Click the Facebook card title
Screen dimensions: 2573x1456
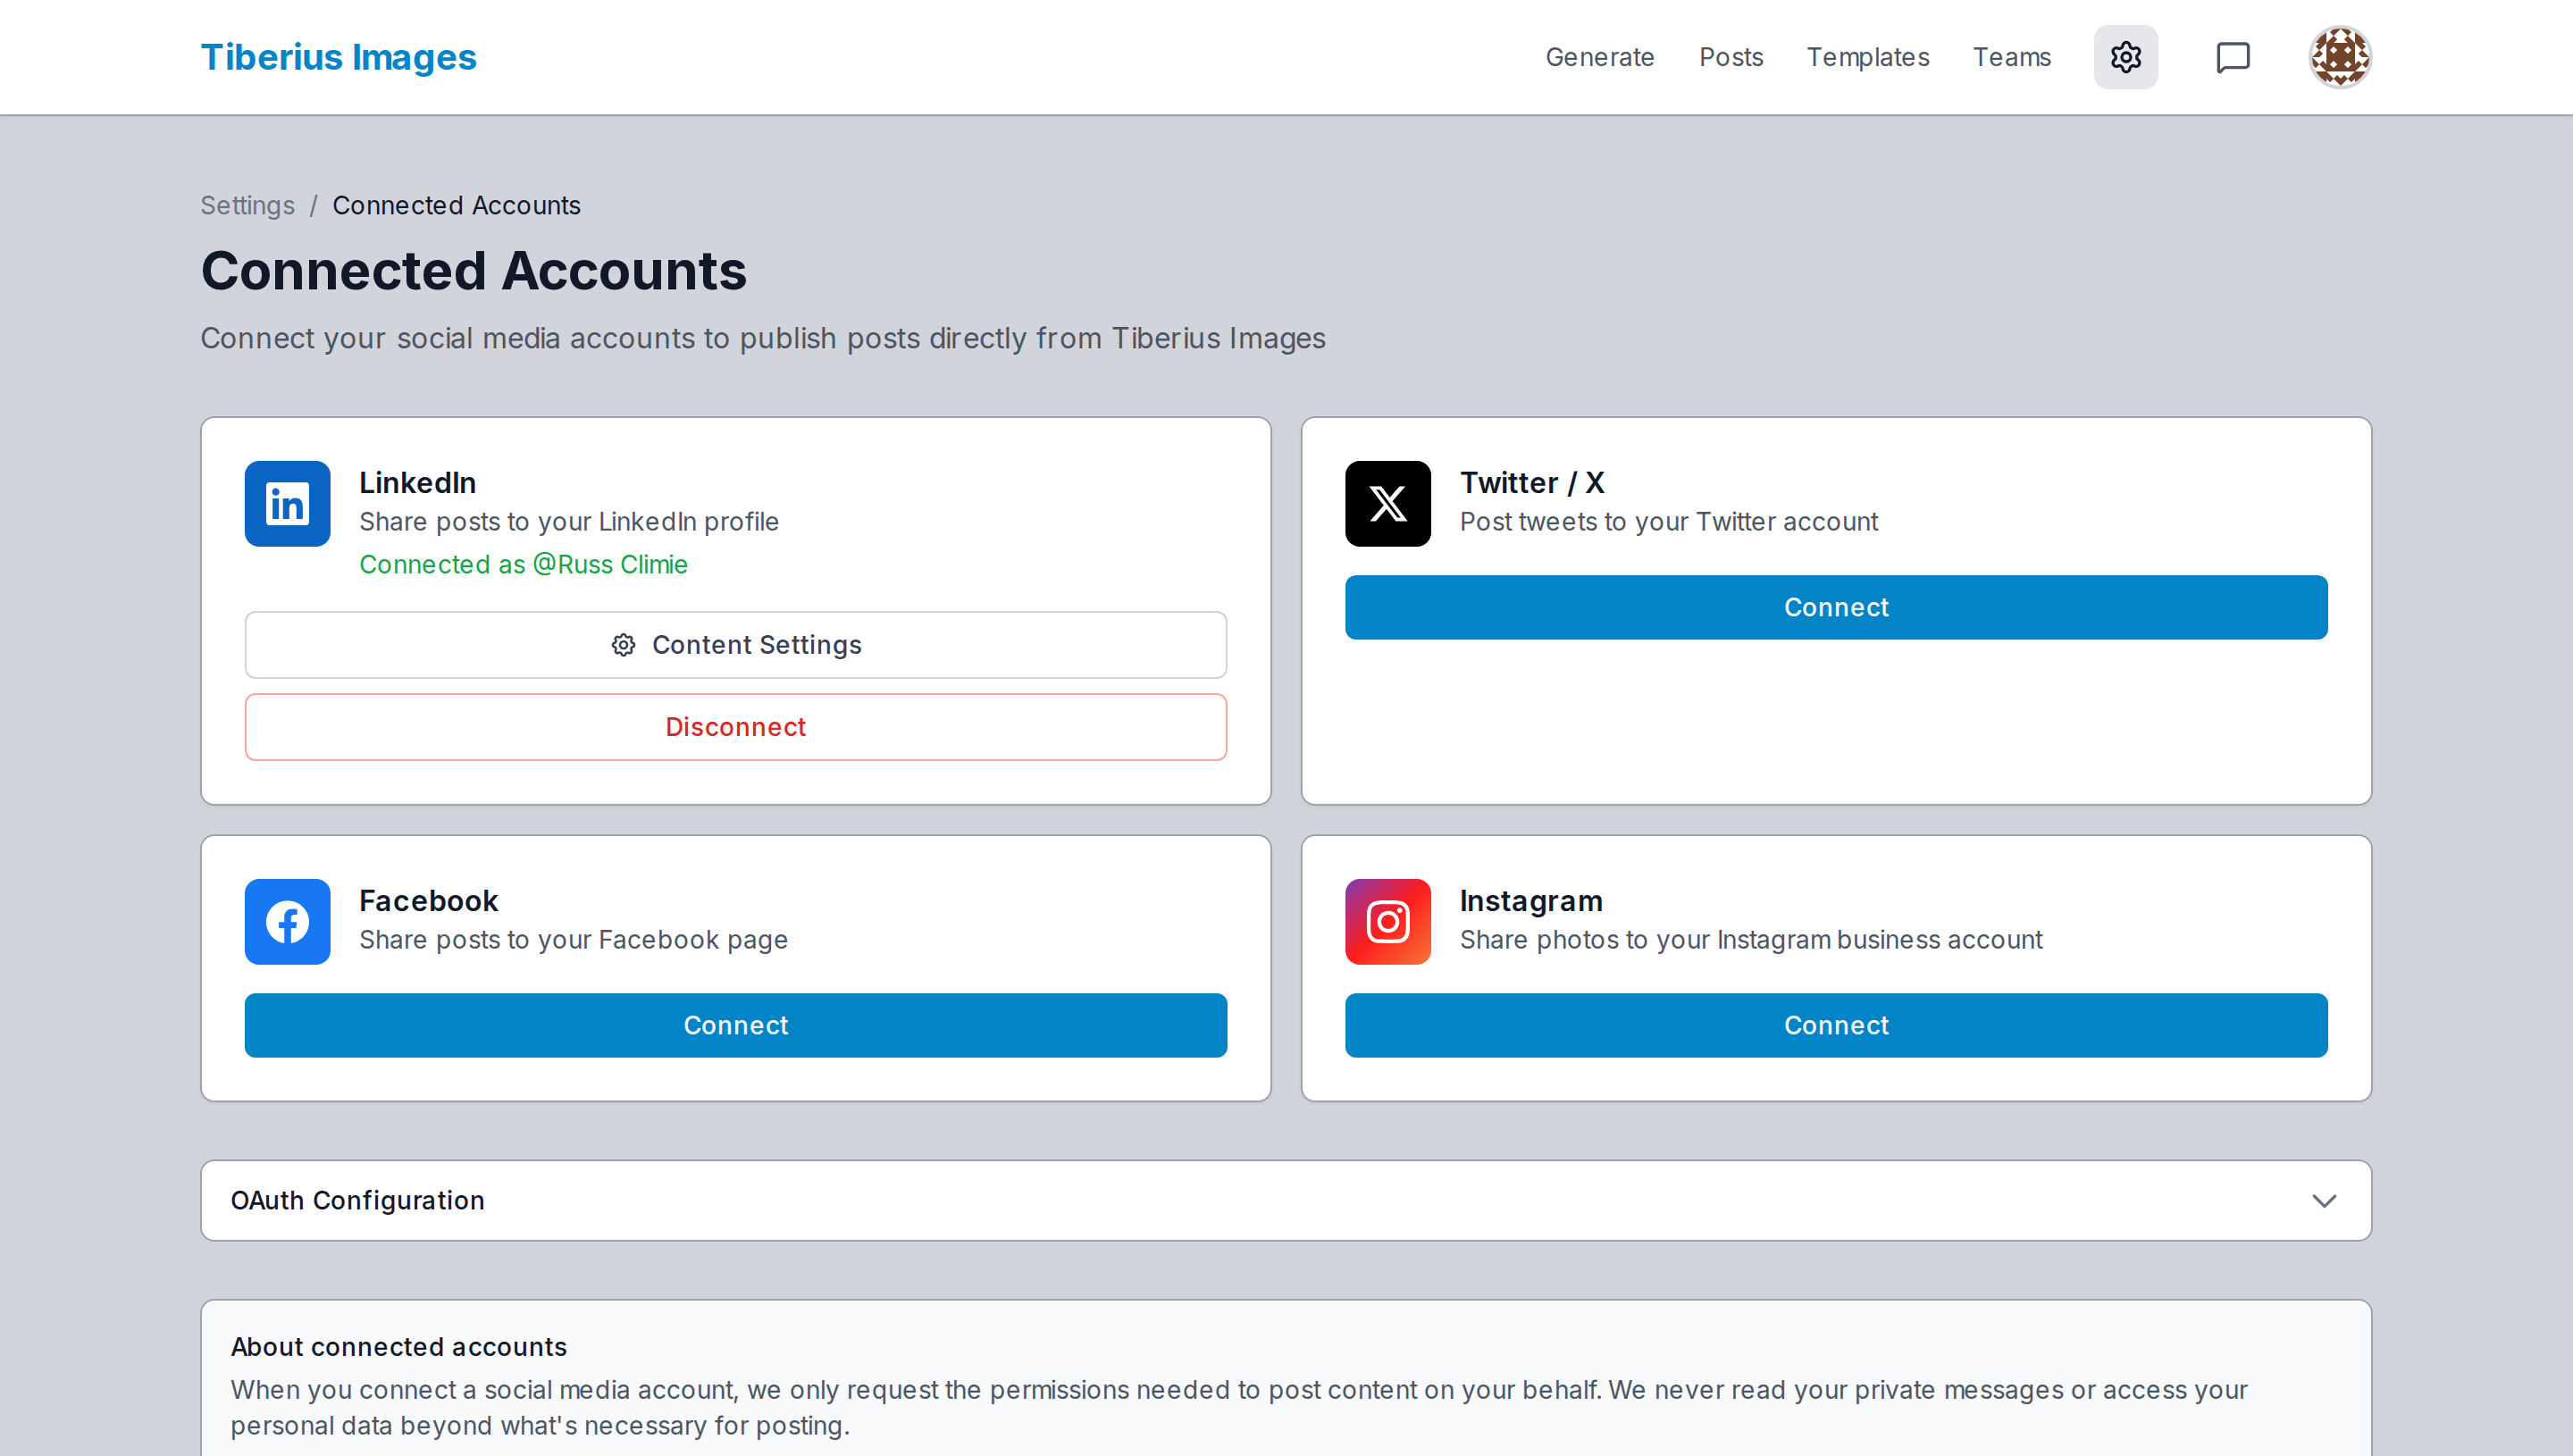428,901
